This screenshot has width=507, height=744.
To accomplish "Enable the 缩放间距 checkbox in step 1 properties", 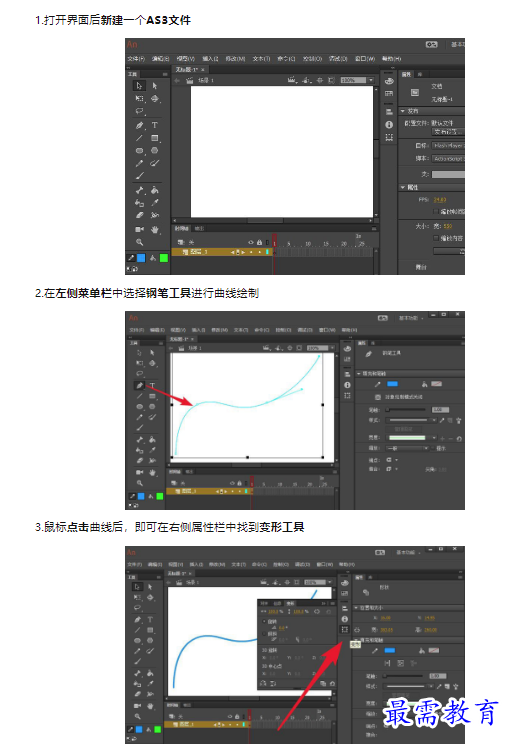I will click(436, 211).
